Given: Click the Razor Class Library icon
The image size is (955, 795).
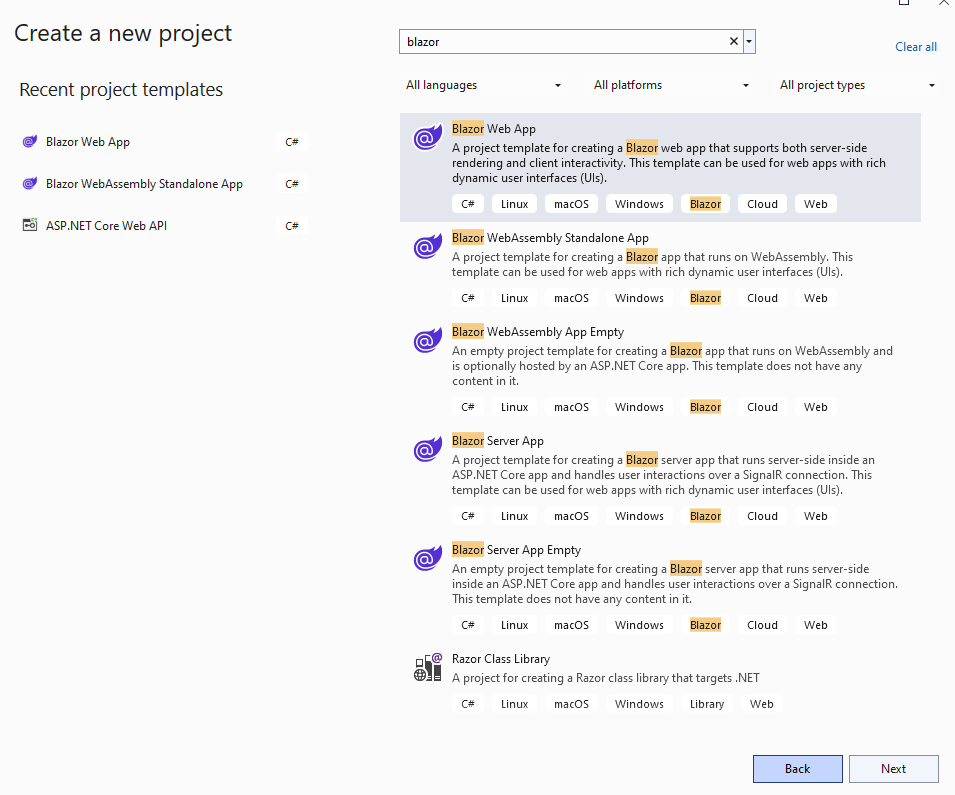Looking at the screenshot, I should [428, 667].
